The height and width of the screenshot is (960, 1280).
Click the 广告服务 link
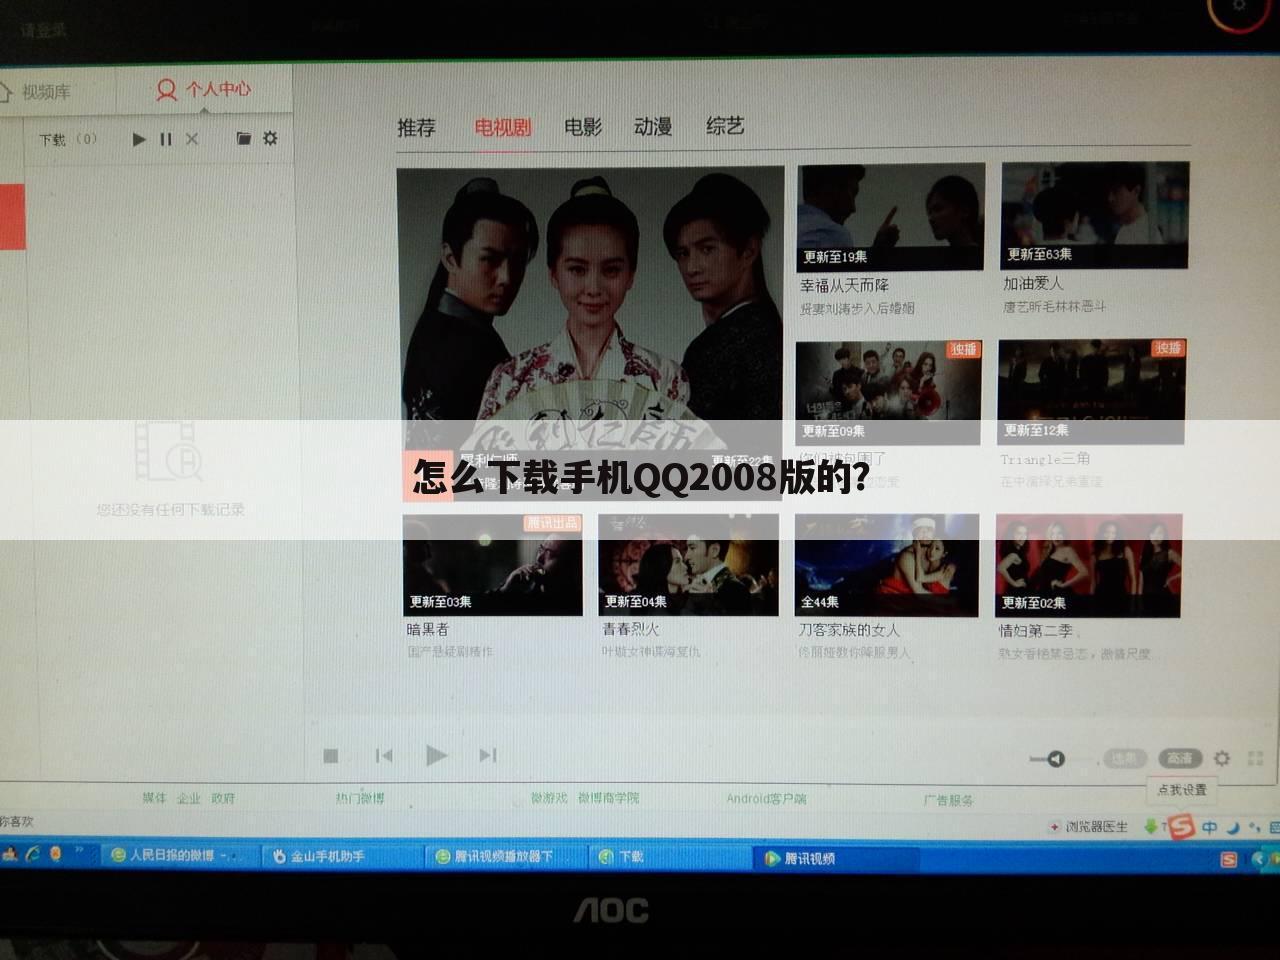coord(948,800)
